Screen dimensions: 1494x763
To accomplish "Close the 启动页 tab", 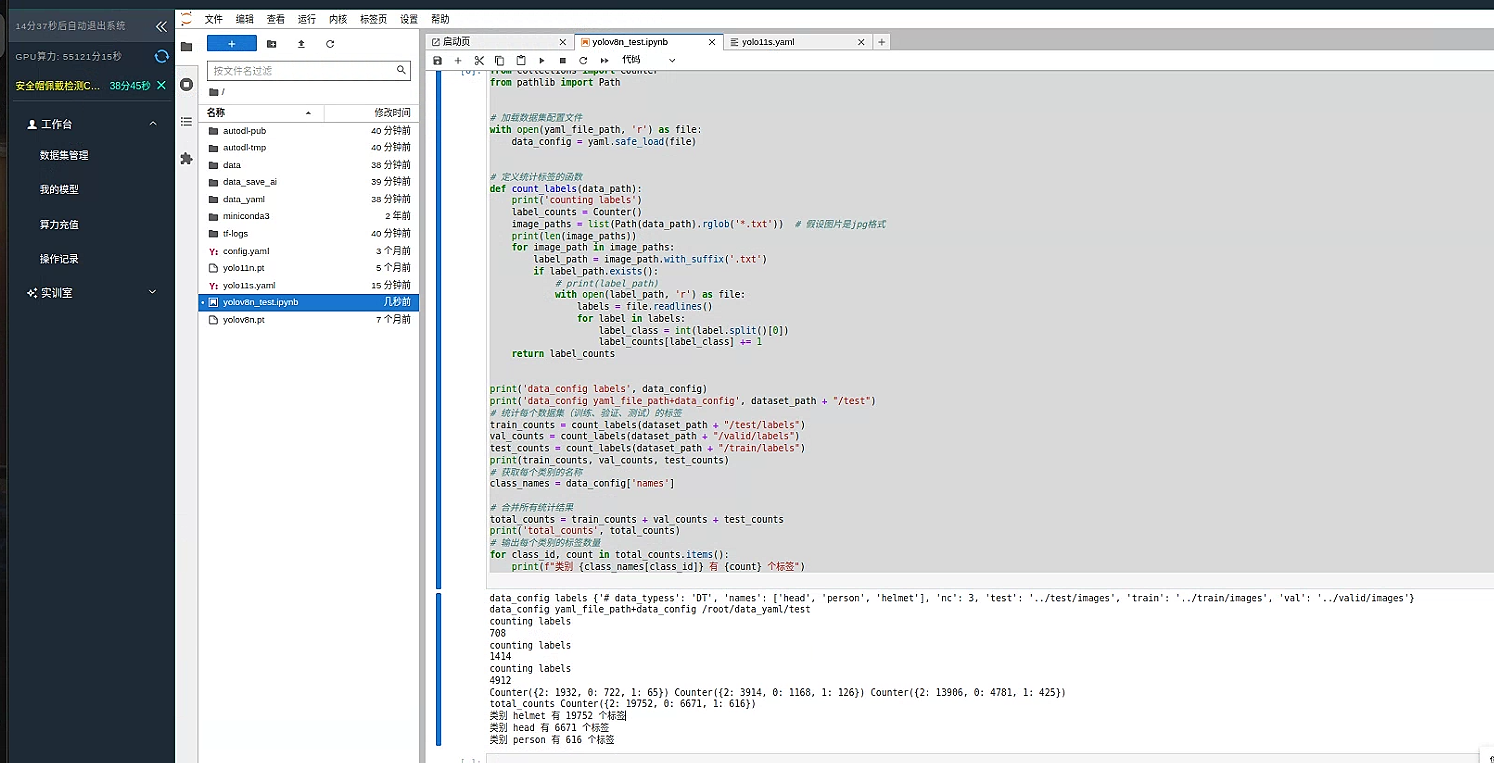I will click(562, 42).
